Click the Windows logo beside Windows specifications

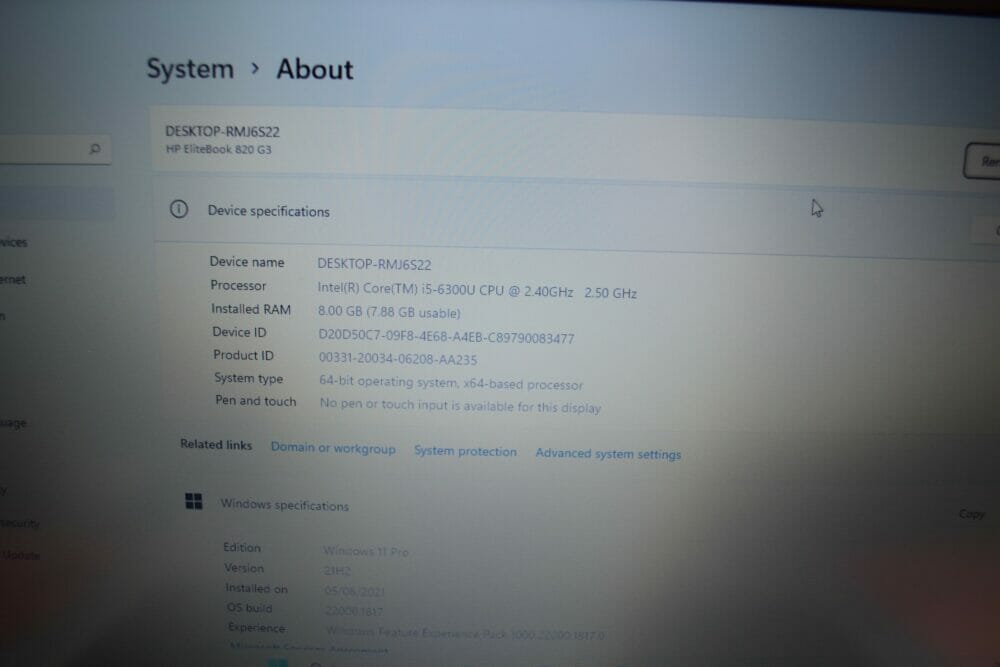tap(194, 501)
